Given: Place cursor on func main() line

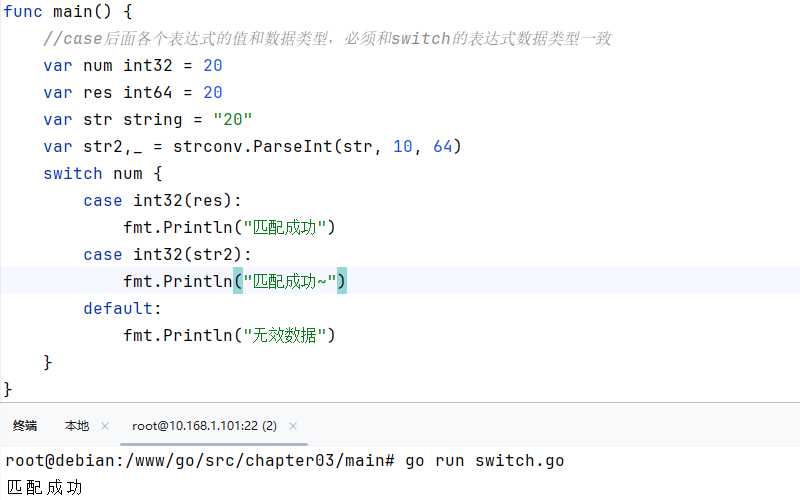Looking at the screenshot, I should (68, 11).
